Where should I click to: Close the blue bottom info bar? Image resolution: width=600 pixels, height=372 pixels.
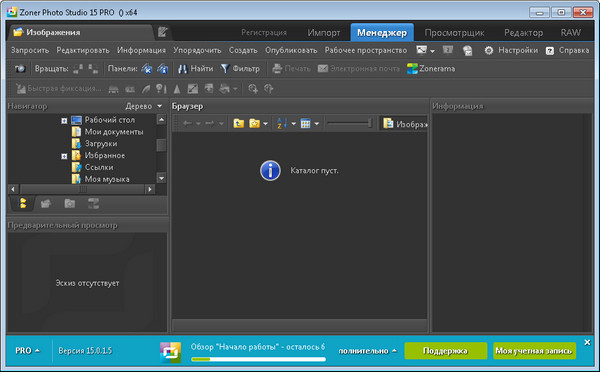[587, 343]
